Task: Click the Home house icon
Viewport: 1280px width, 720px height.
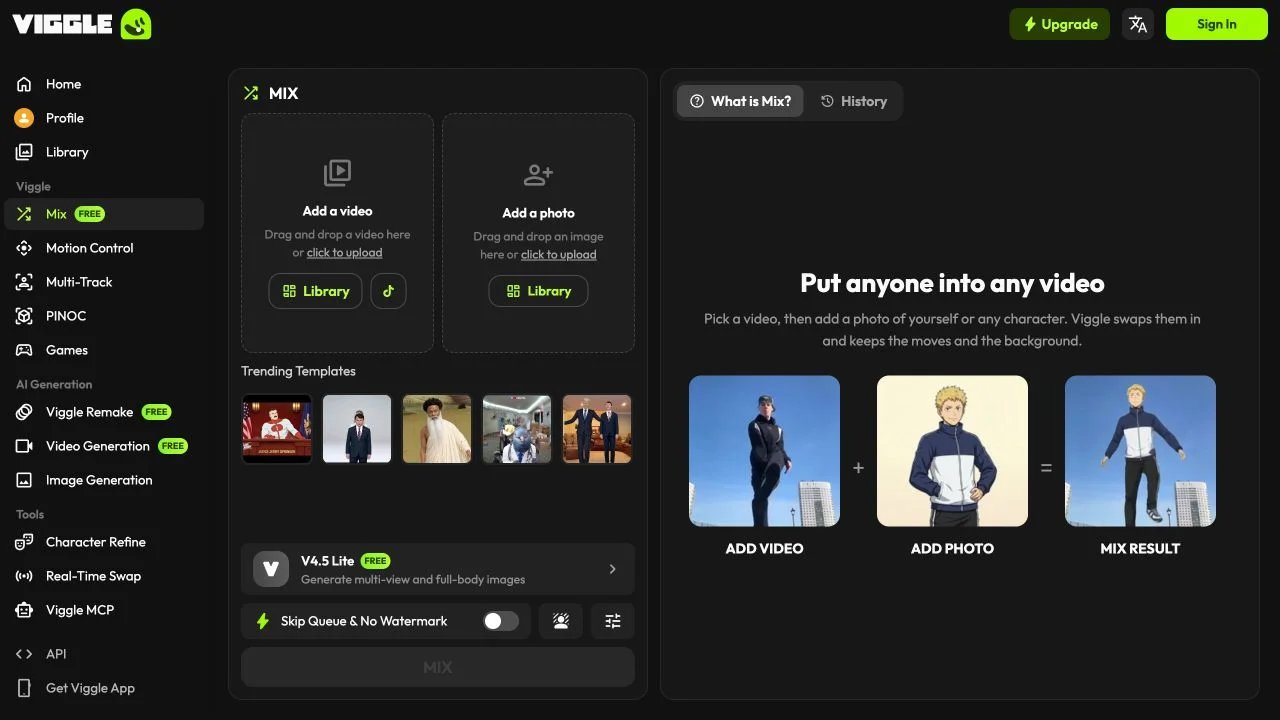Action: [24, 84]
